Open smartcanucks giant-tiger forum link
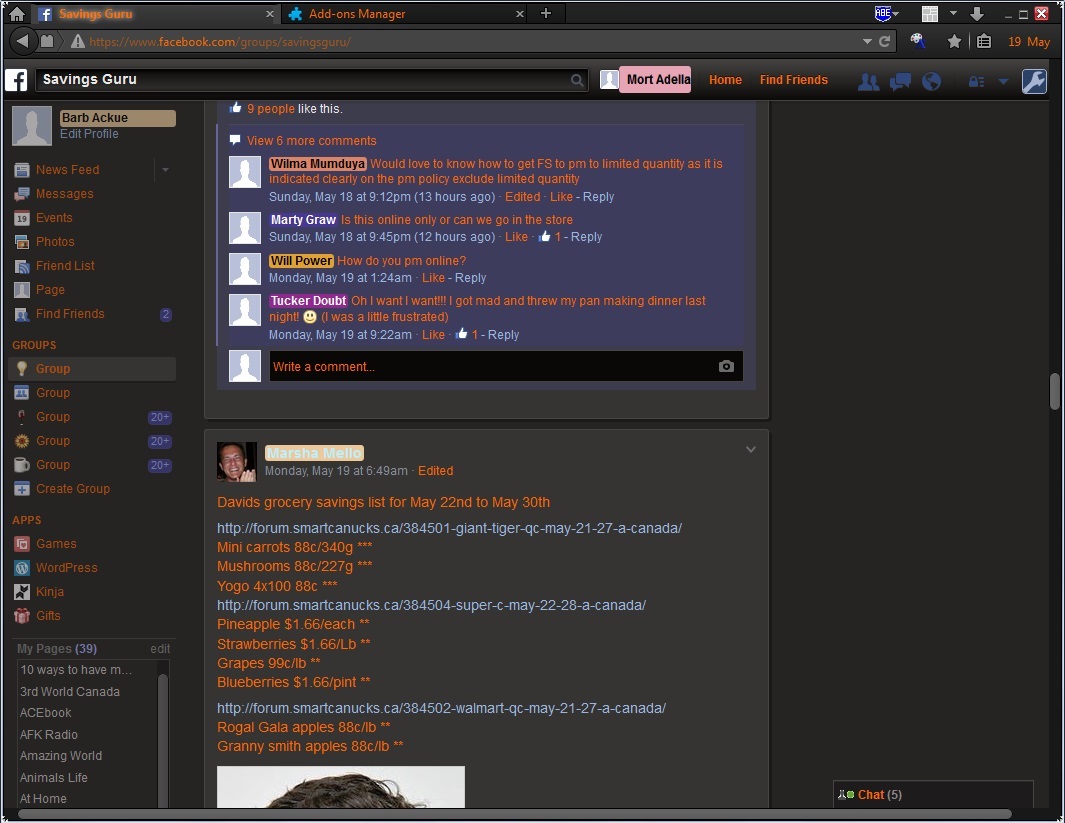The width and height of the screenshot is (1065, 823). (x=449, y=528)
